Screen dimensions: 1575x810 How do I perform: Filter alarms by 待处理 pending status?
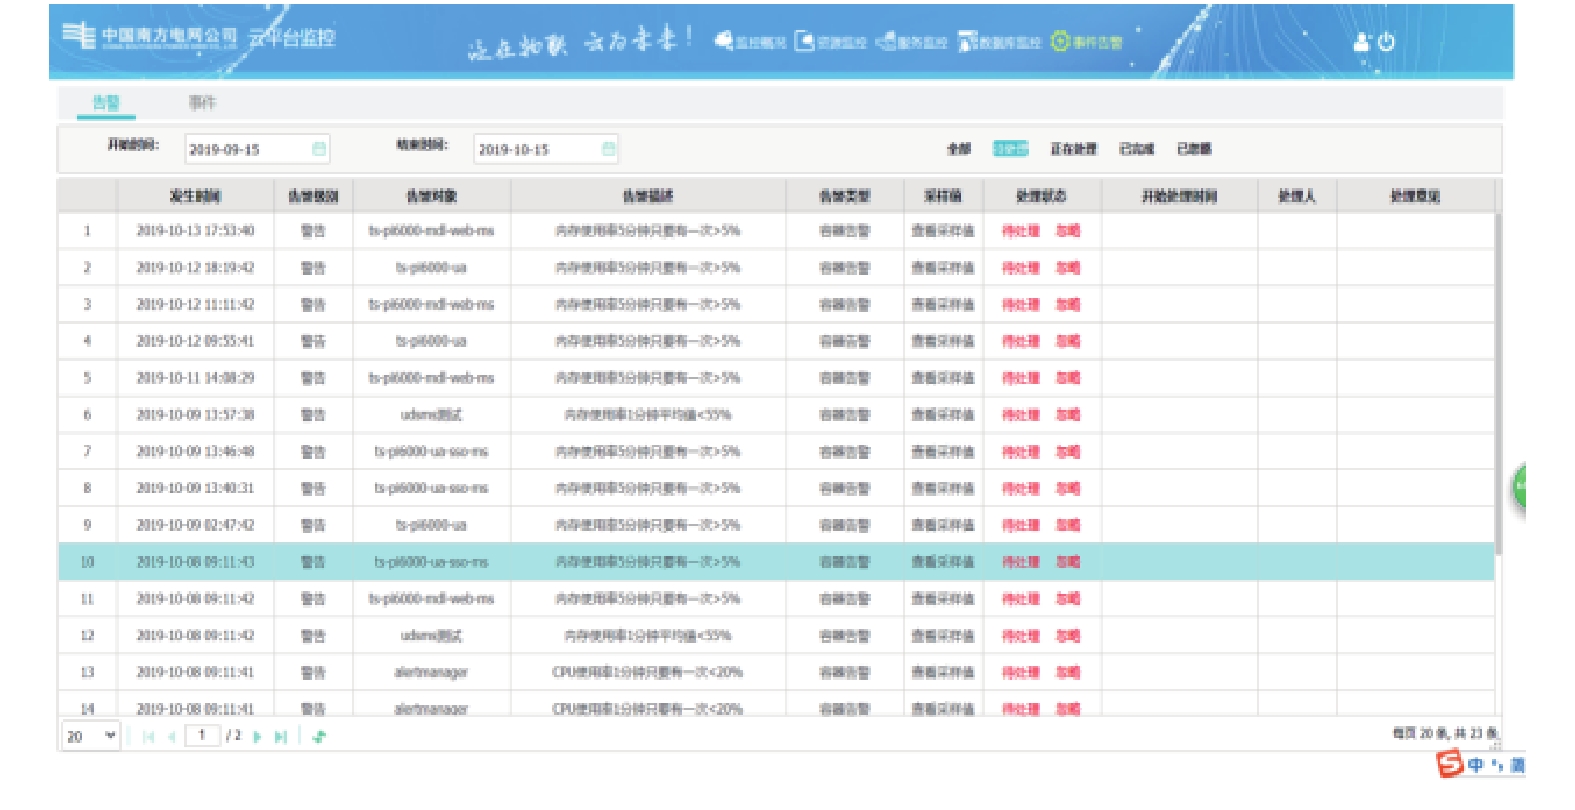tap(1010, 149)
